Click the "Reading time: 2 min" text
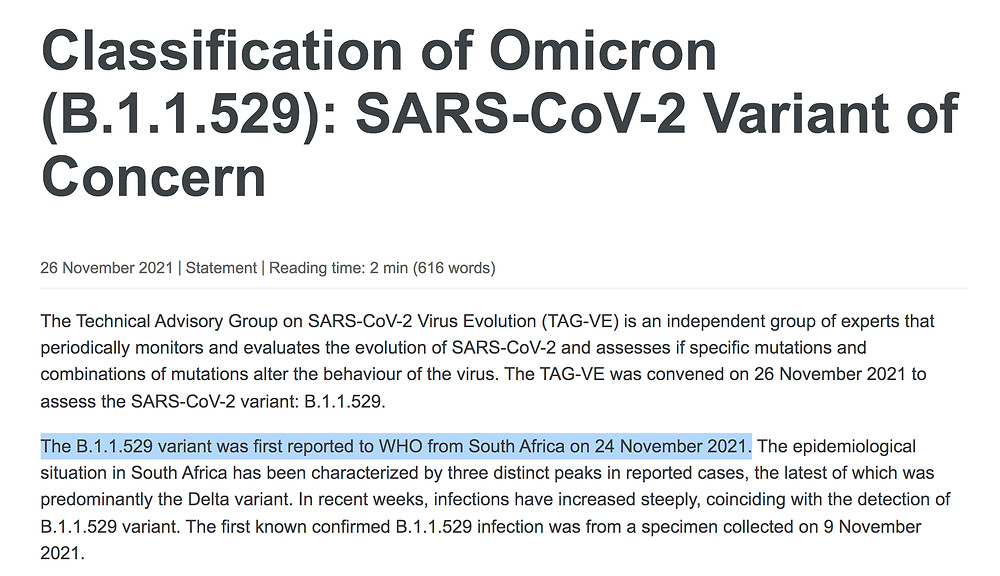This screenshot has width=1000, height=576. click(x=338, y=267)
